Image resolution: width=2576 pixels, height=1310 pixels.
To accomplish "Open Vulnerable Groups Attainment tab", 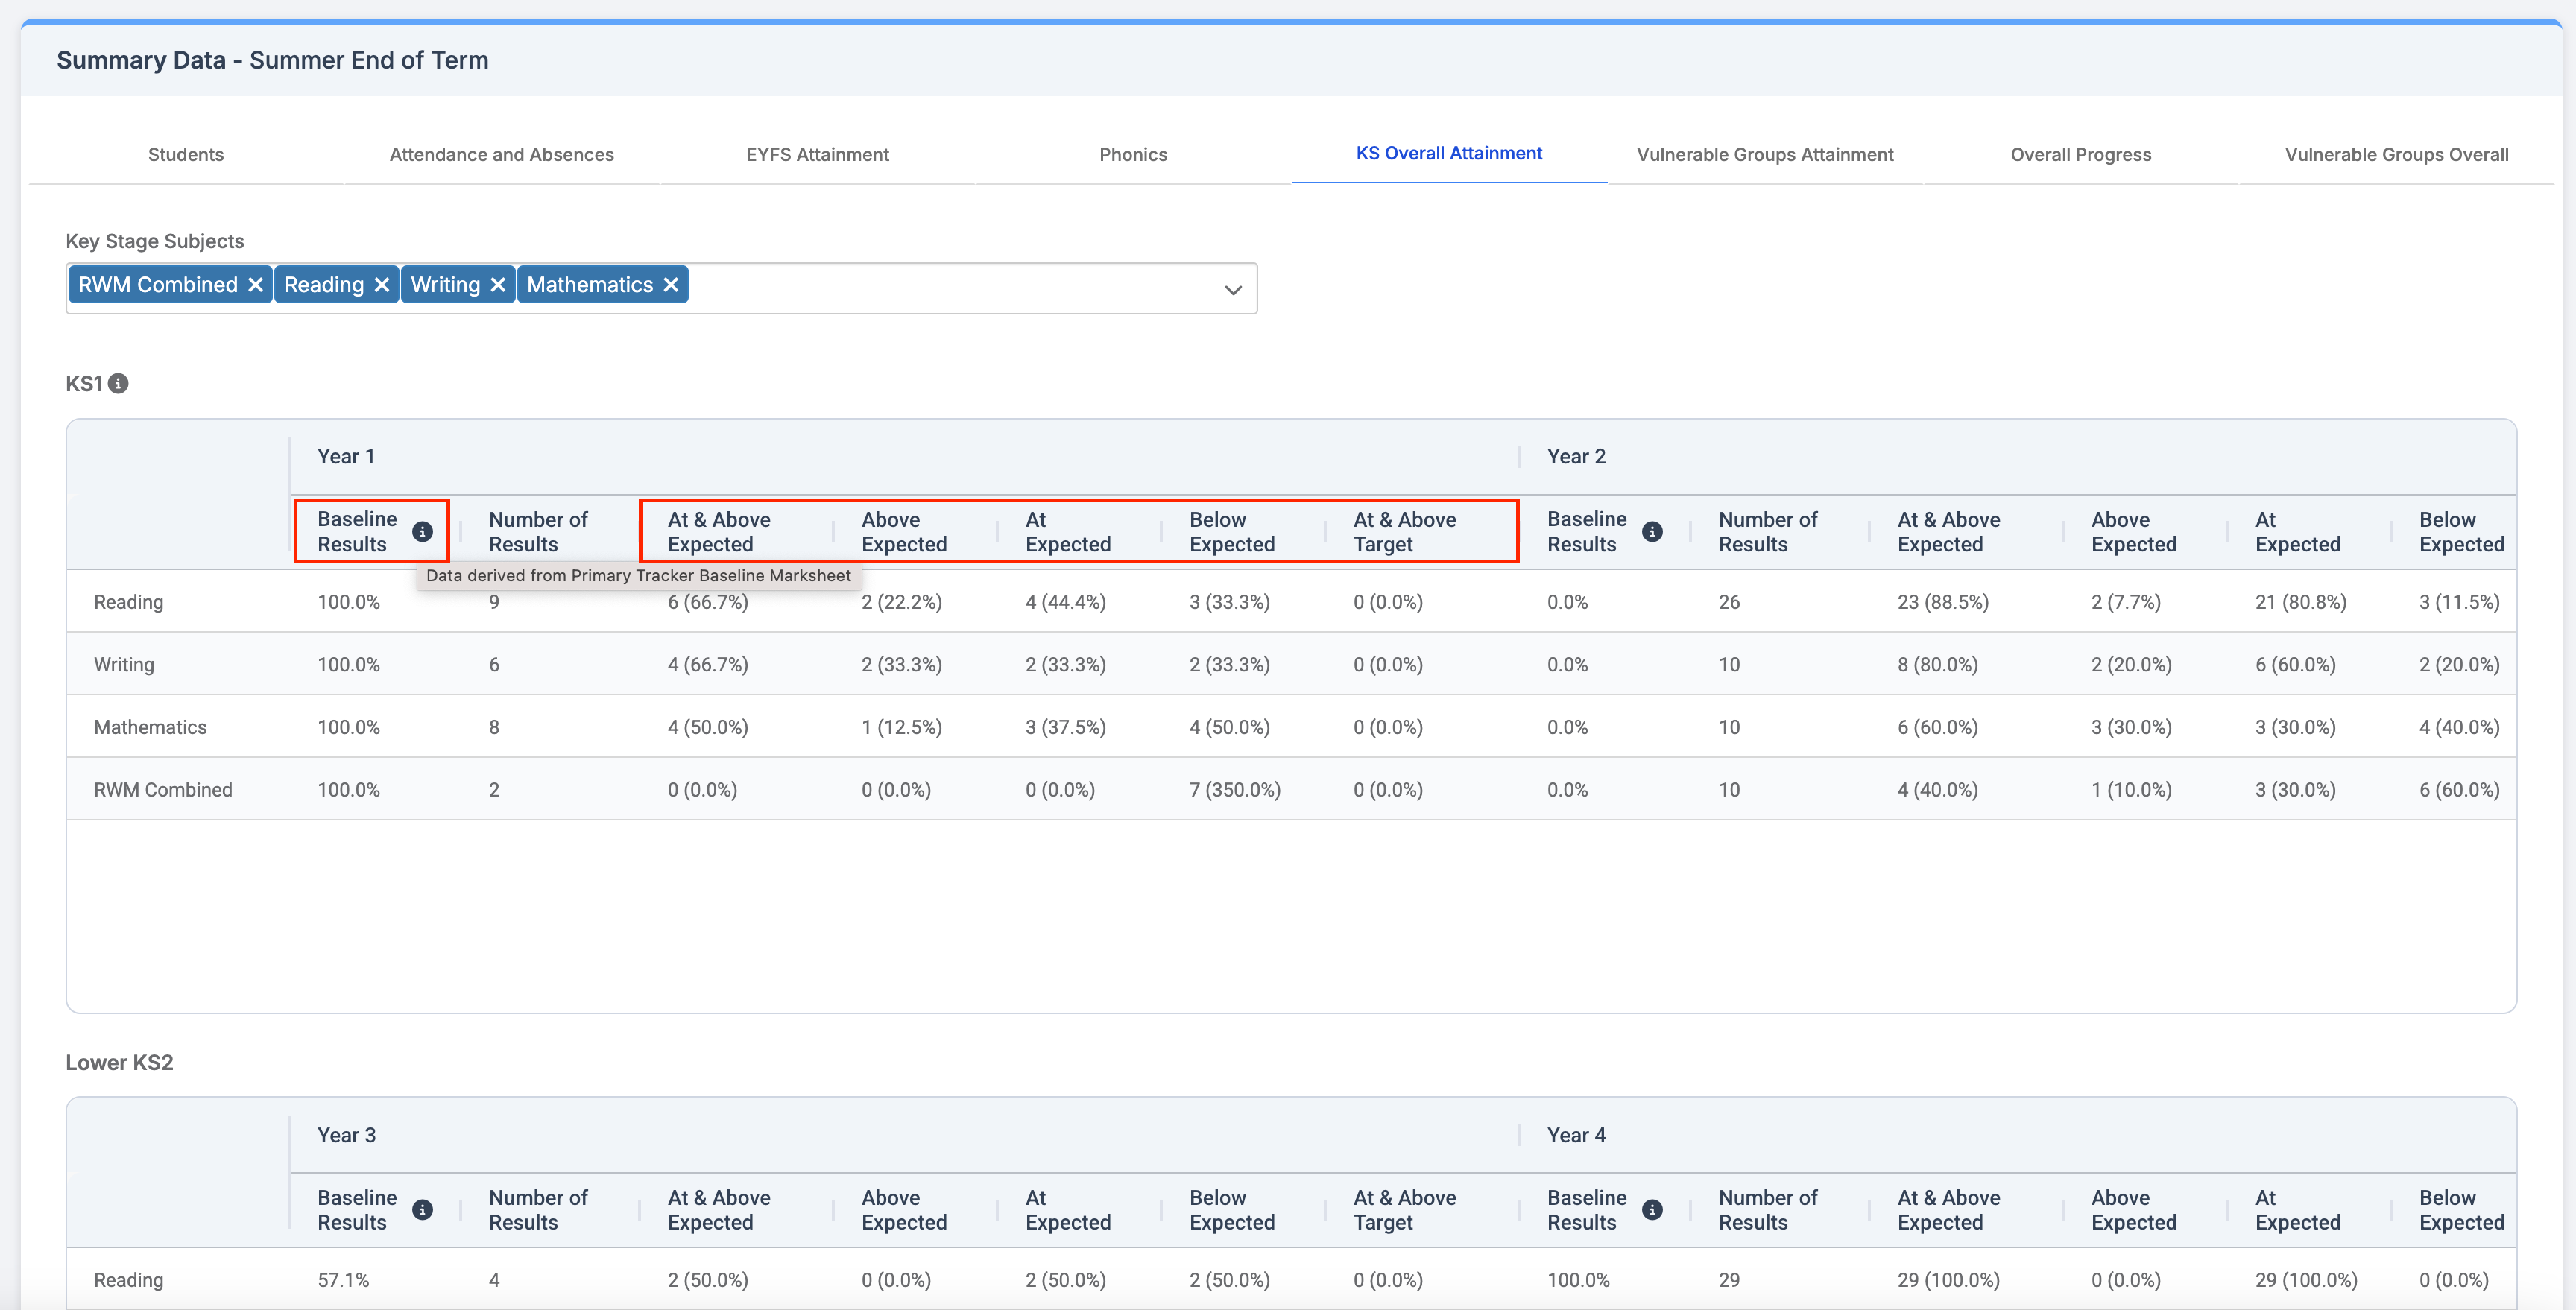I will [1764, 155].
